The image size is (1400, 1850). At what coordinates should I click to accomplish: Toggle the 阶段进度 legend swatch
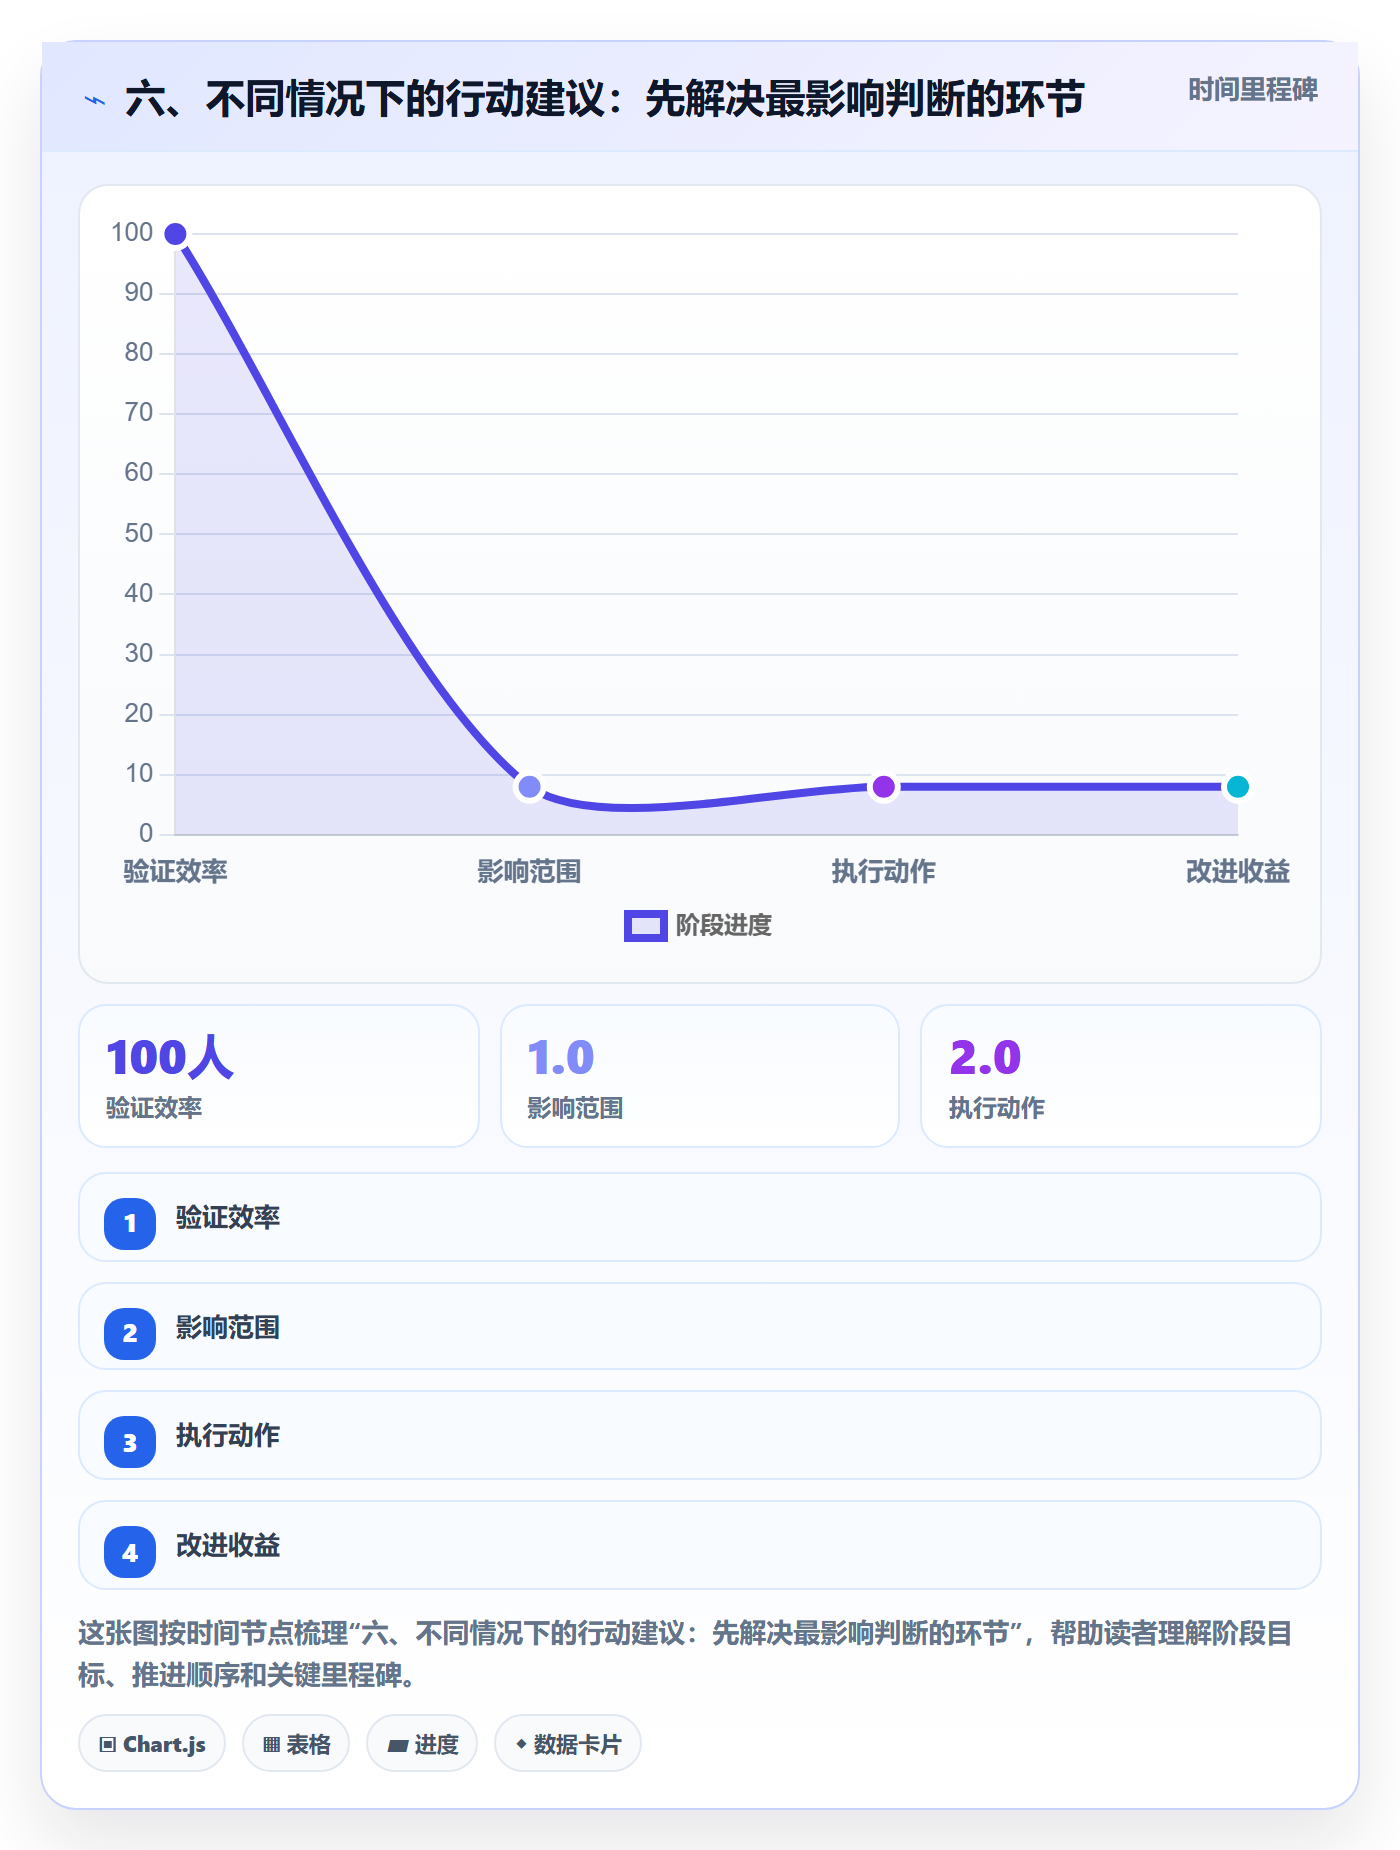(x=645, y=926)
